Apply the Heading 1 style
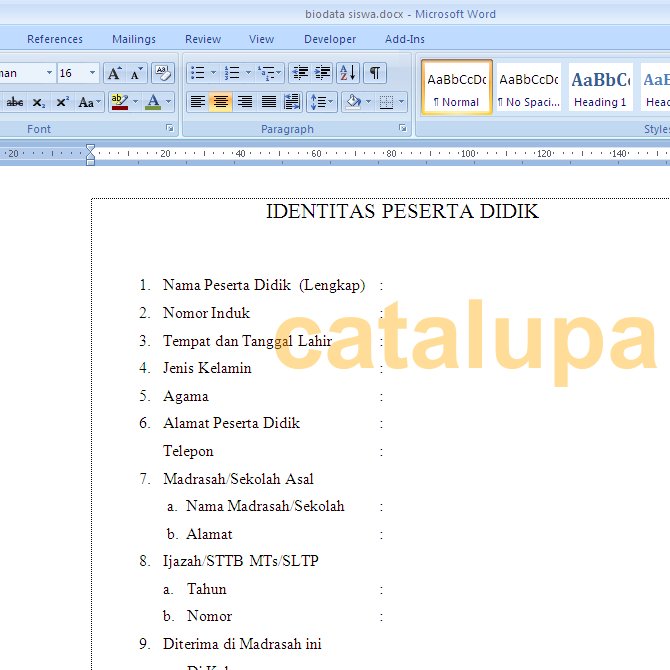Viewport: 670px width, 670px height. pos(600,87)
